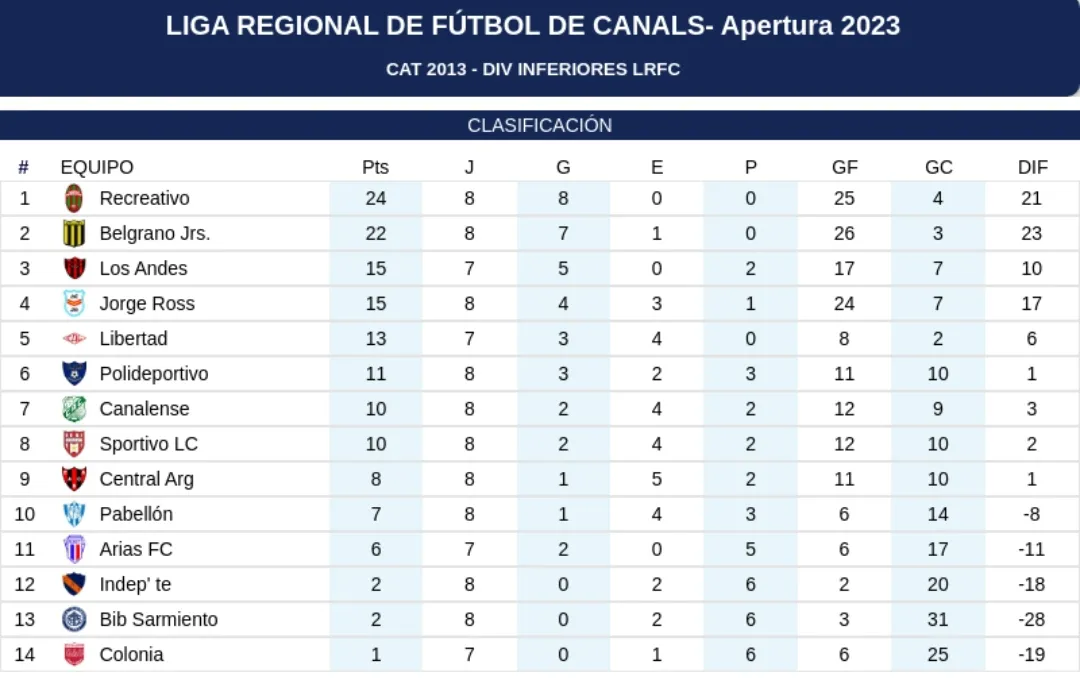
Task: Click the DIF column header
Action: [1032, 167]
